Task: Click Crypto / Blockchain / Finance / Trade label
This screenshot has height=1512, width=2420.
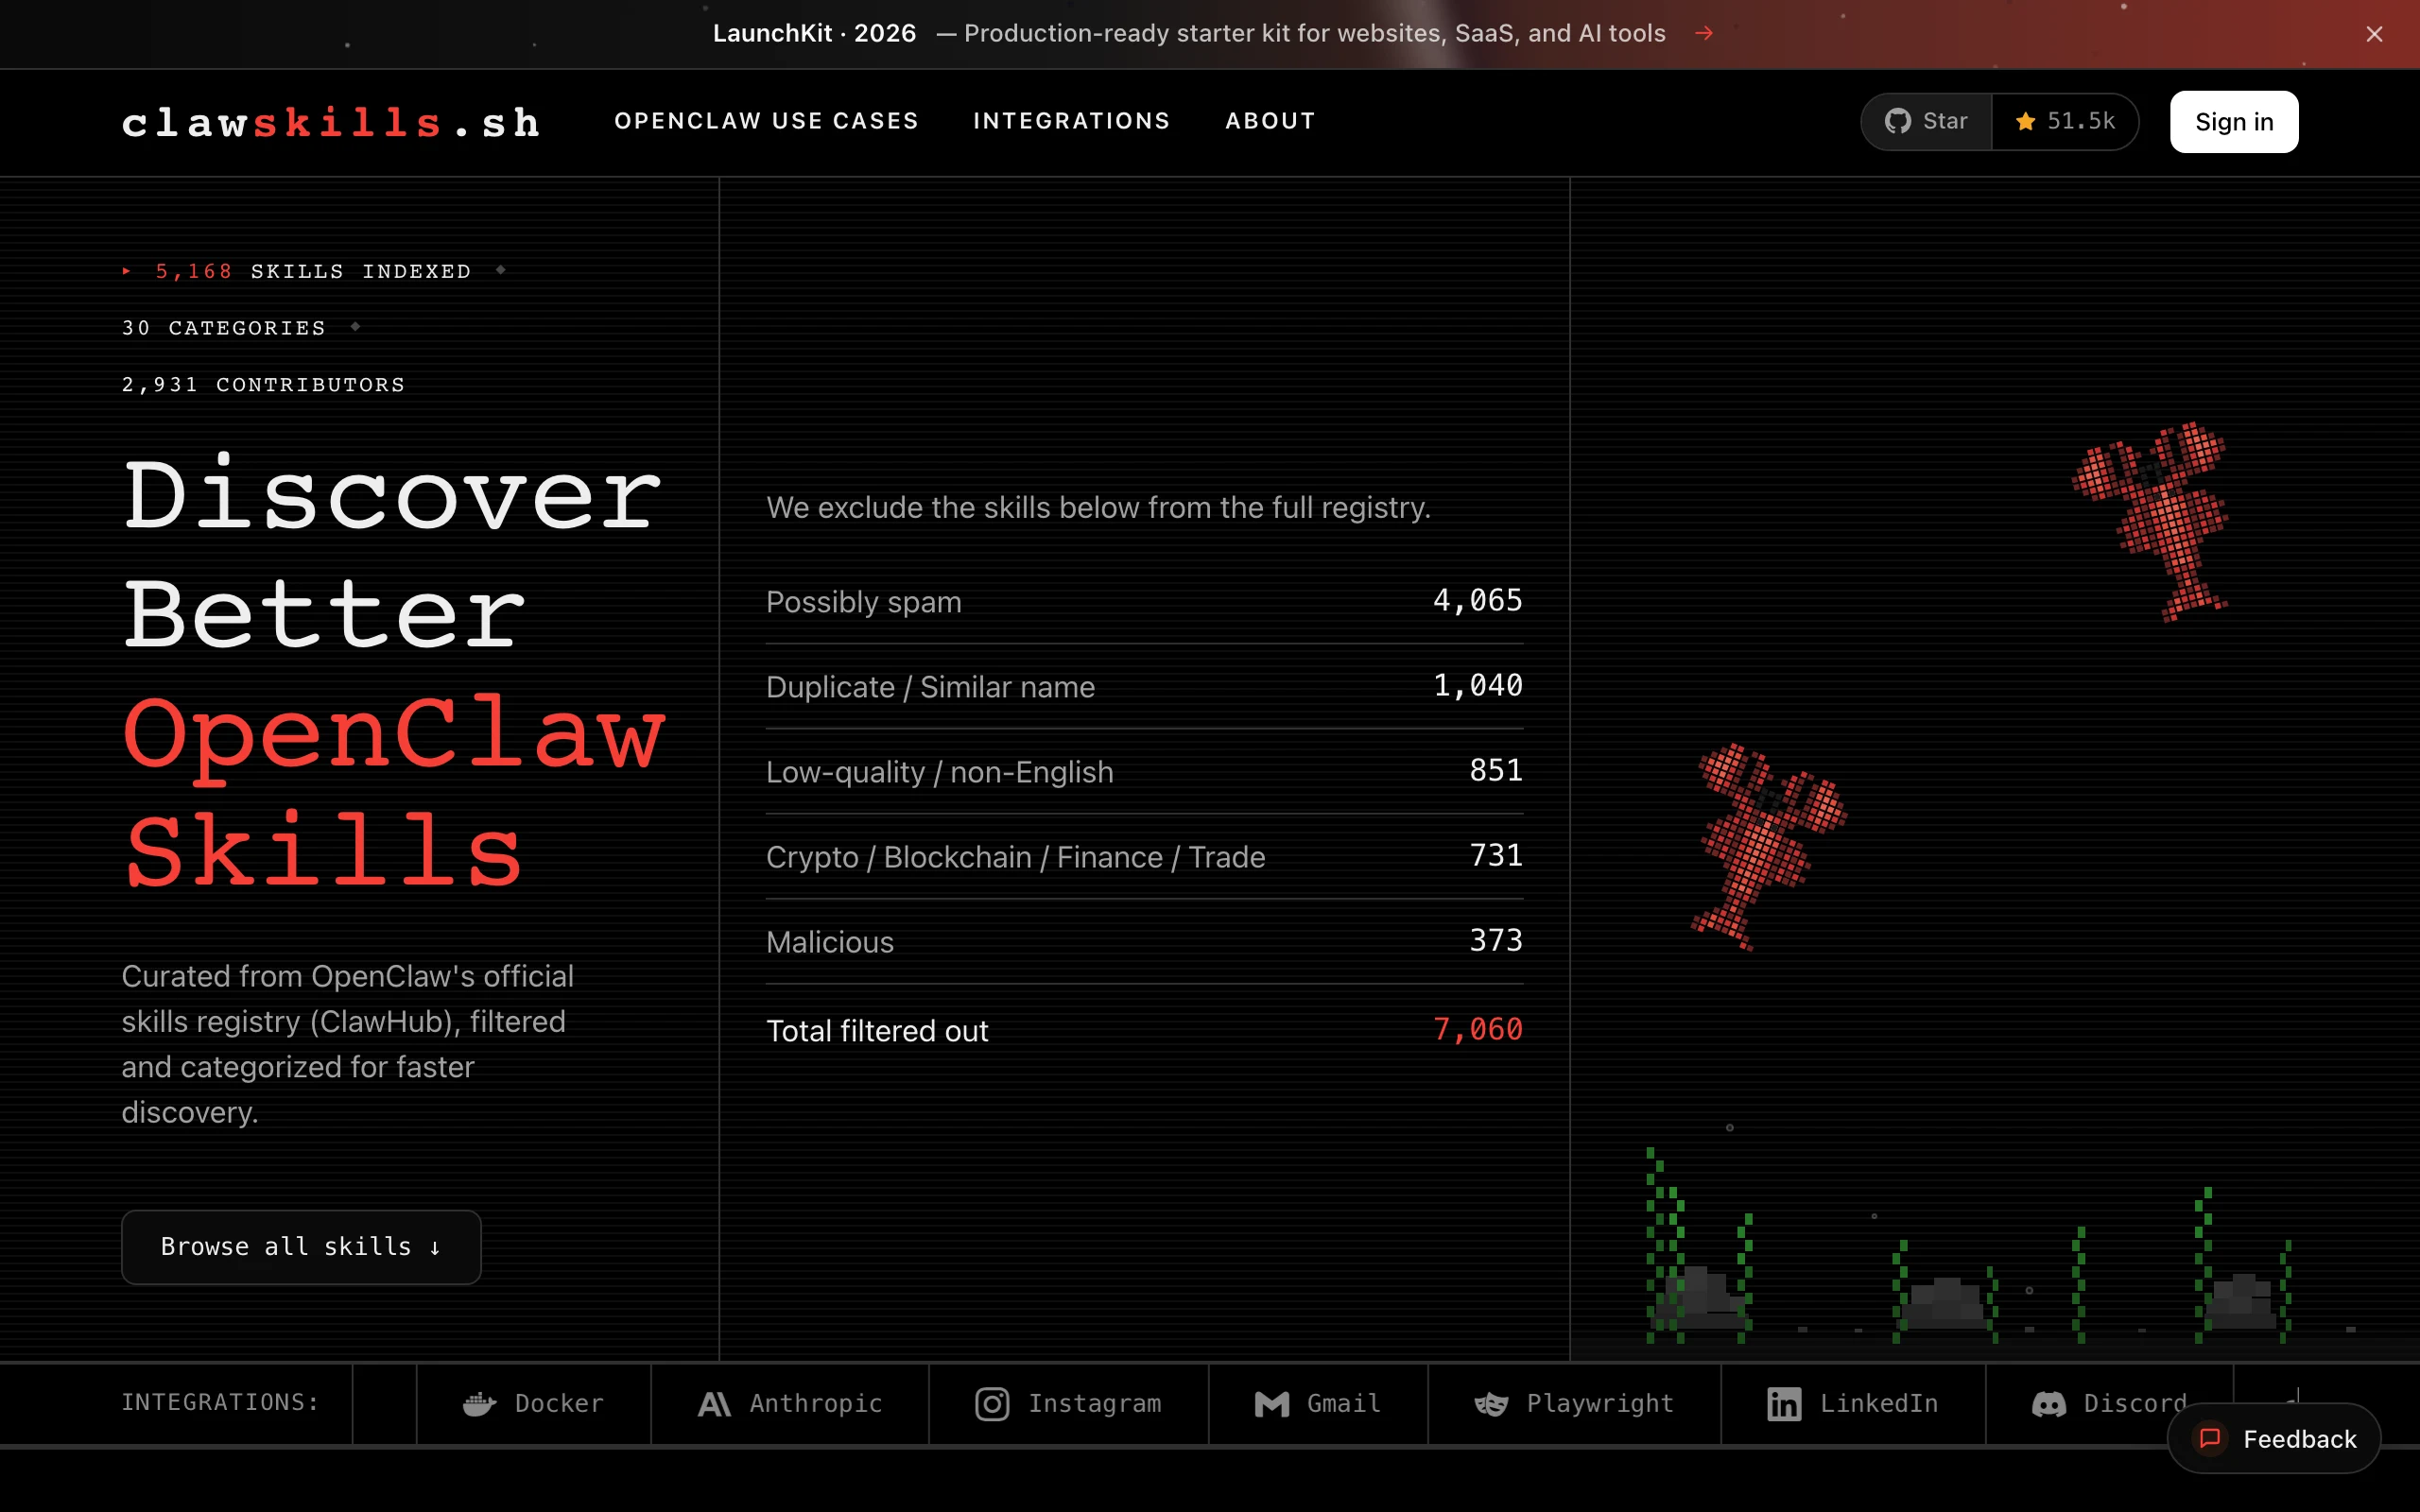Action: coord(1015,856)
